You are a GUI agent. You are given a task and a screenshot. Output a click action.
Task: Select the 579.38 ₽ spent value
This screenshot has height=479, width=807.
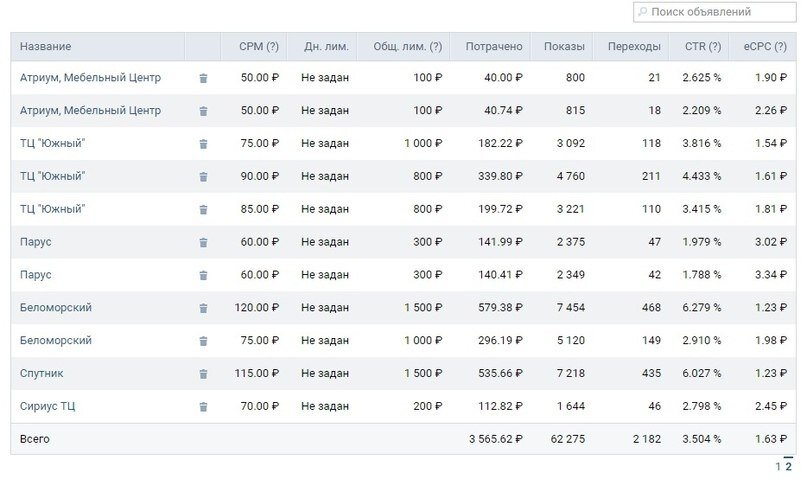click(500, 308)
